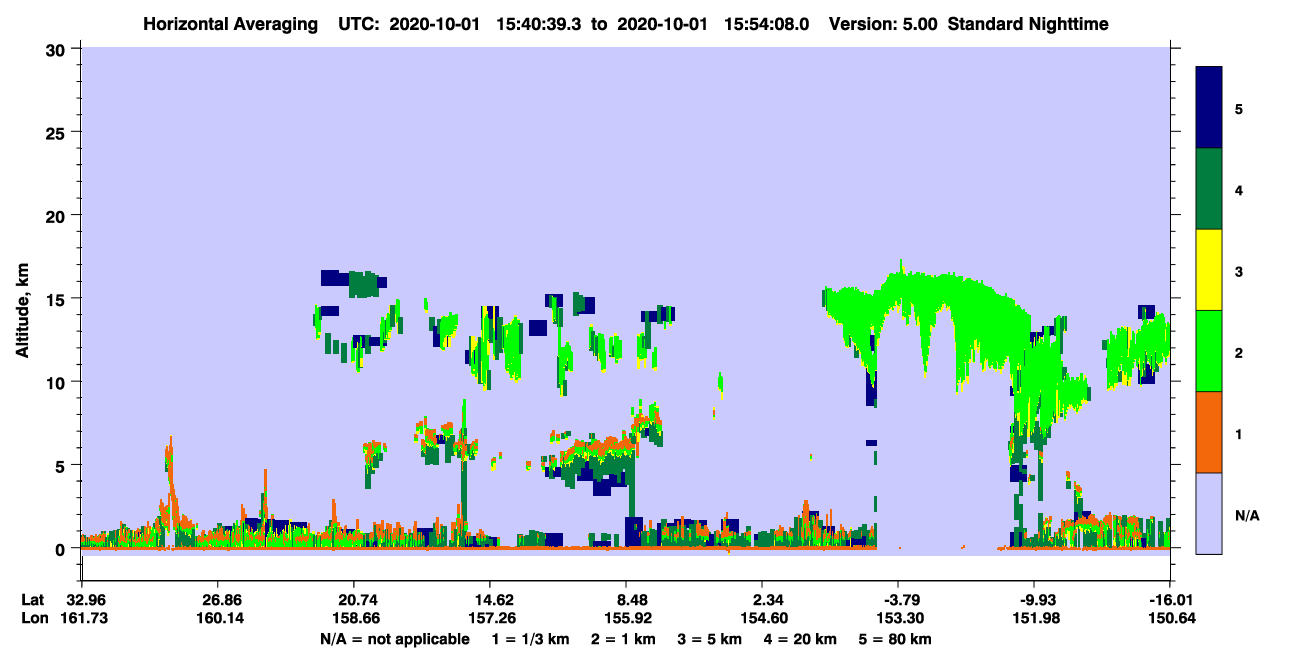Click the colorbar label '1'

pos(1239,432)
